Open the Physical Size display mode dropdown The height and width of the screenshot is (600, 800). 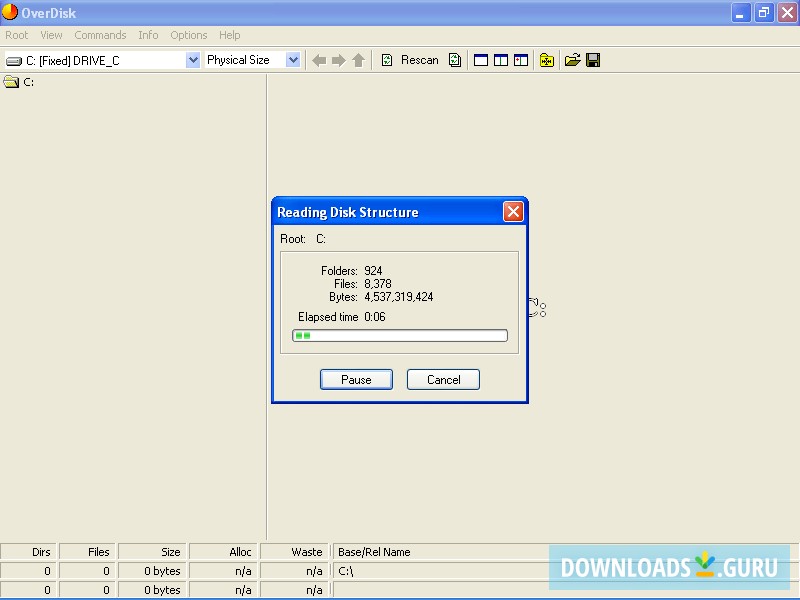[x=293, y=59]
